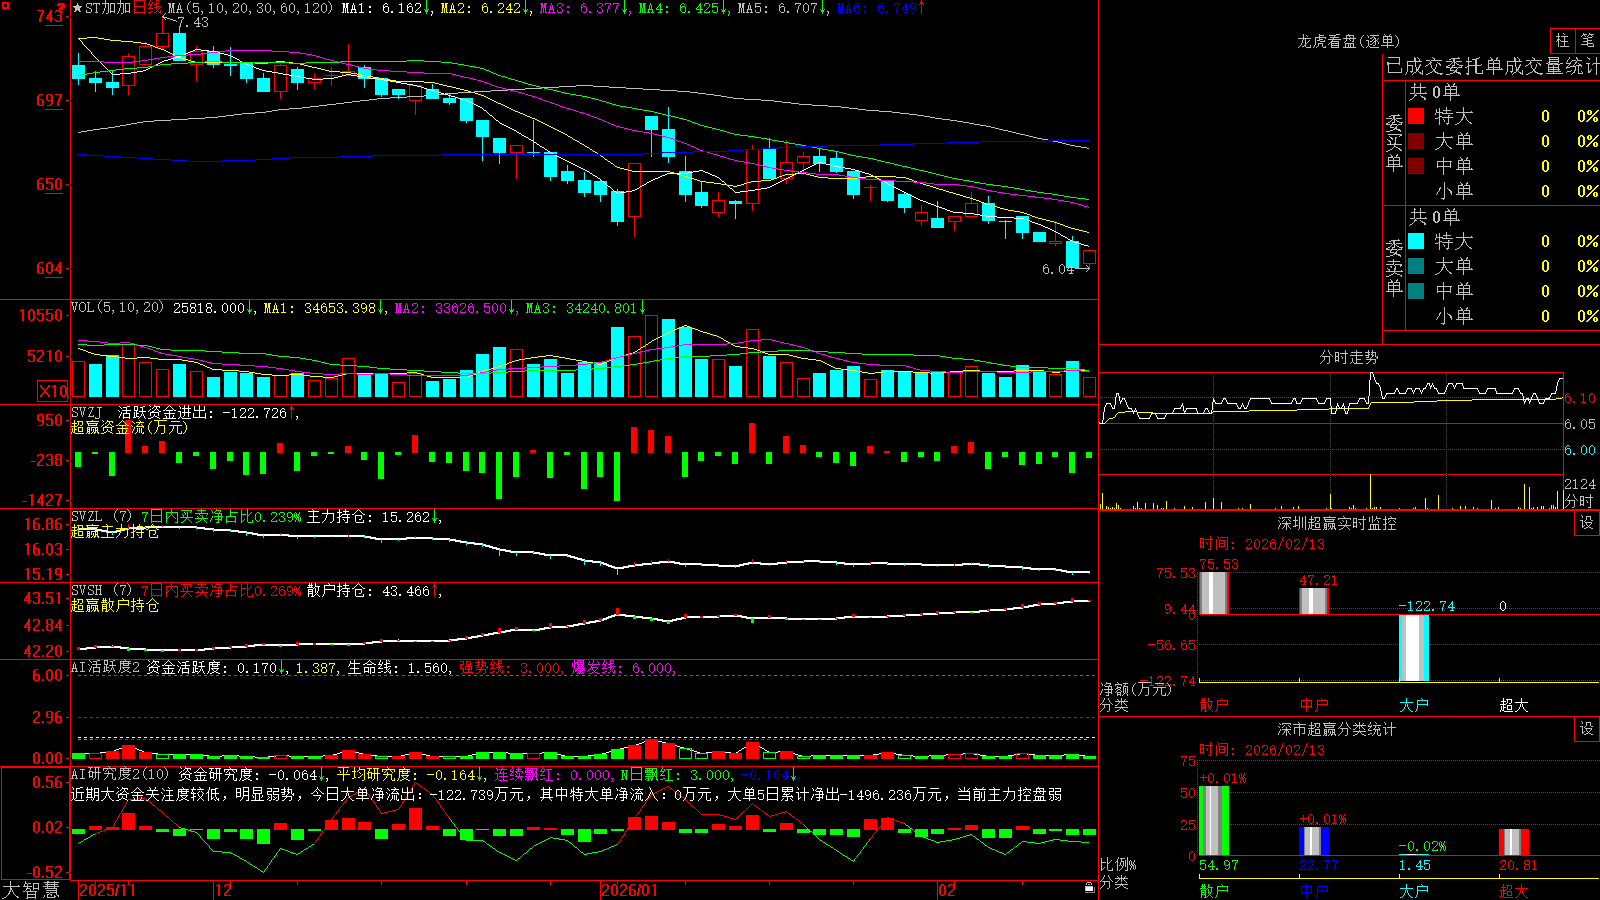Image resolution: width=1600 pixels, height=900 pixels.
Task: Click the 6.04 low price annotation
Action: tap(1057, 269)
